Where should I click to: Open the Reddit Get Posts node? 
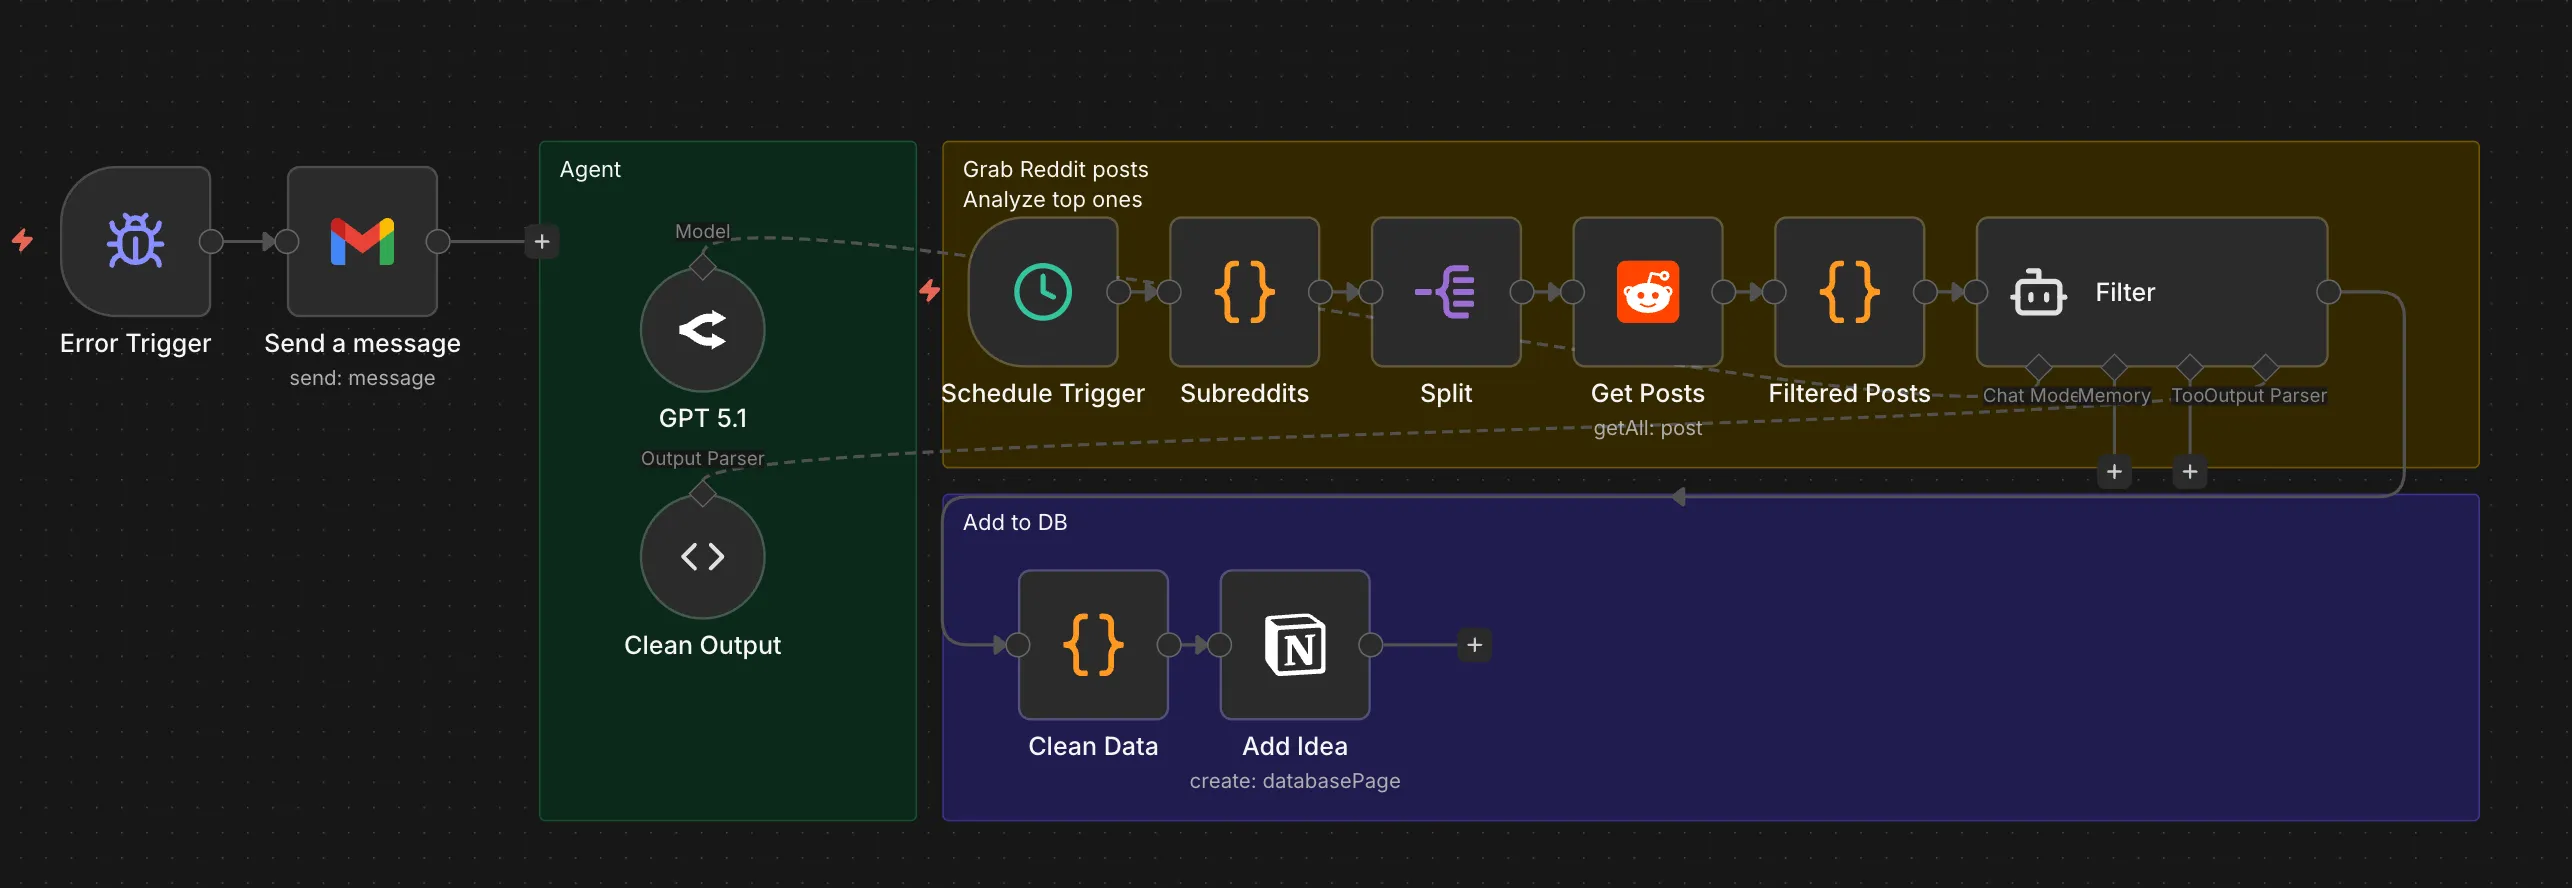[x=1648, y=292]
